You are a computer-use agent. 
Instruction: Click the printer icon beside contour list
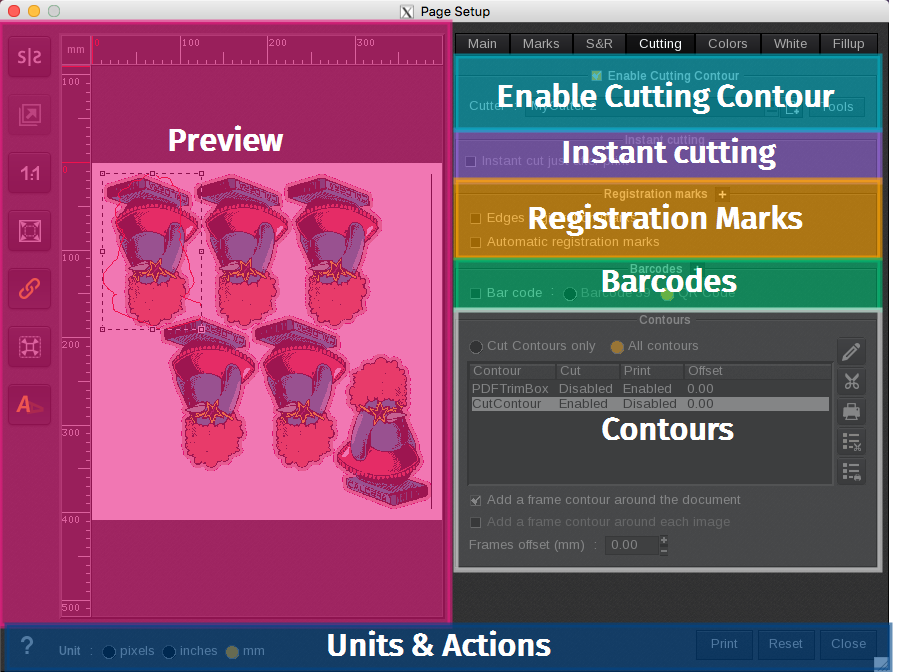851,411
